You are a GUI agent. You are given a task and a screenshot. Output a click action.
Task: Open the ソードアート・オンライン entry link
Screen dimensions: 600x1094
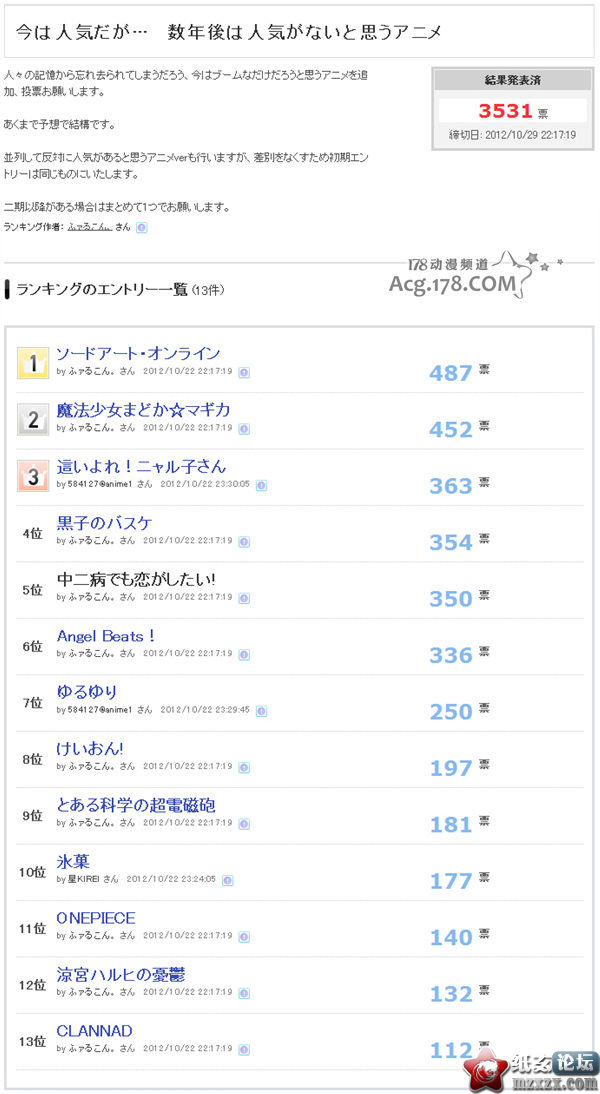[138, 354]
